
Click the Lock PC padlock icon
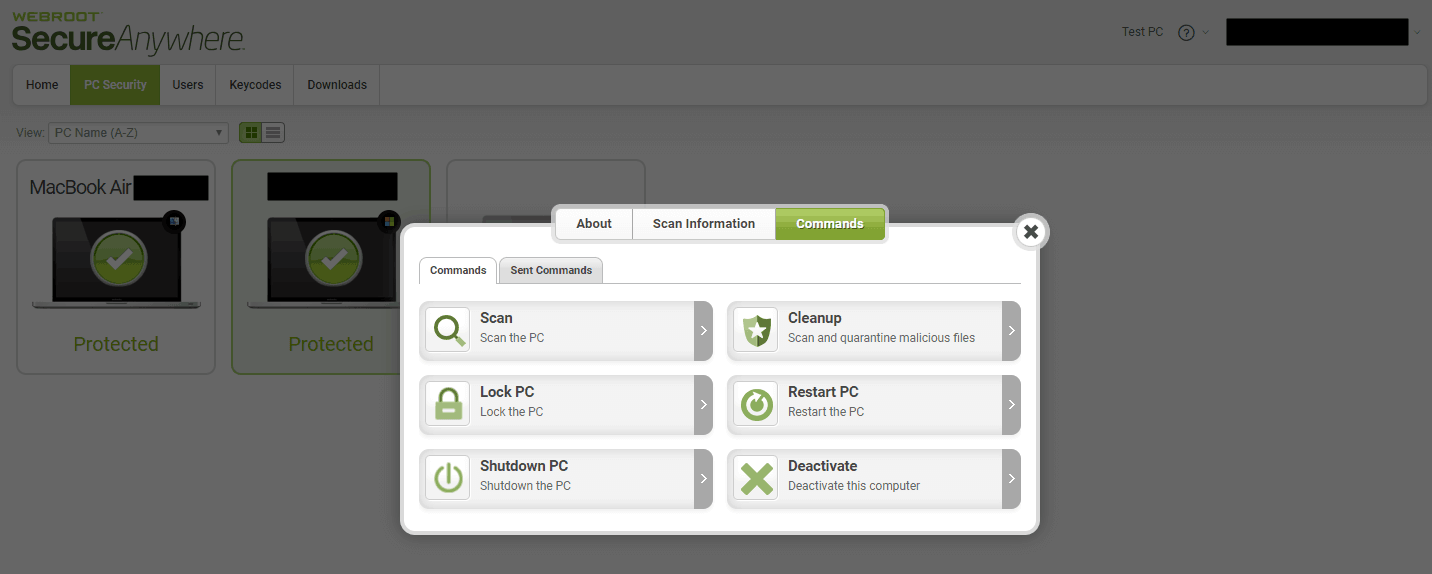[447, 404]
